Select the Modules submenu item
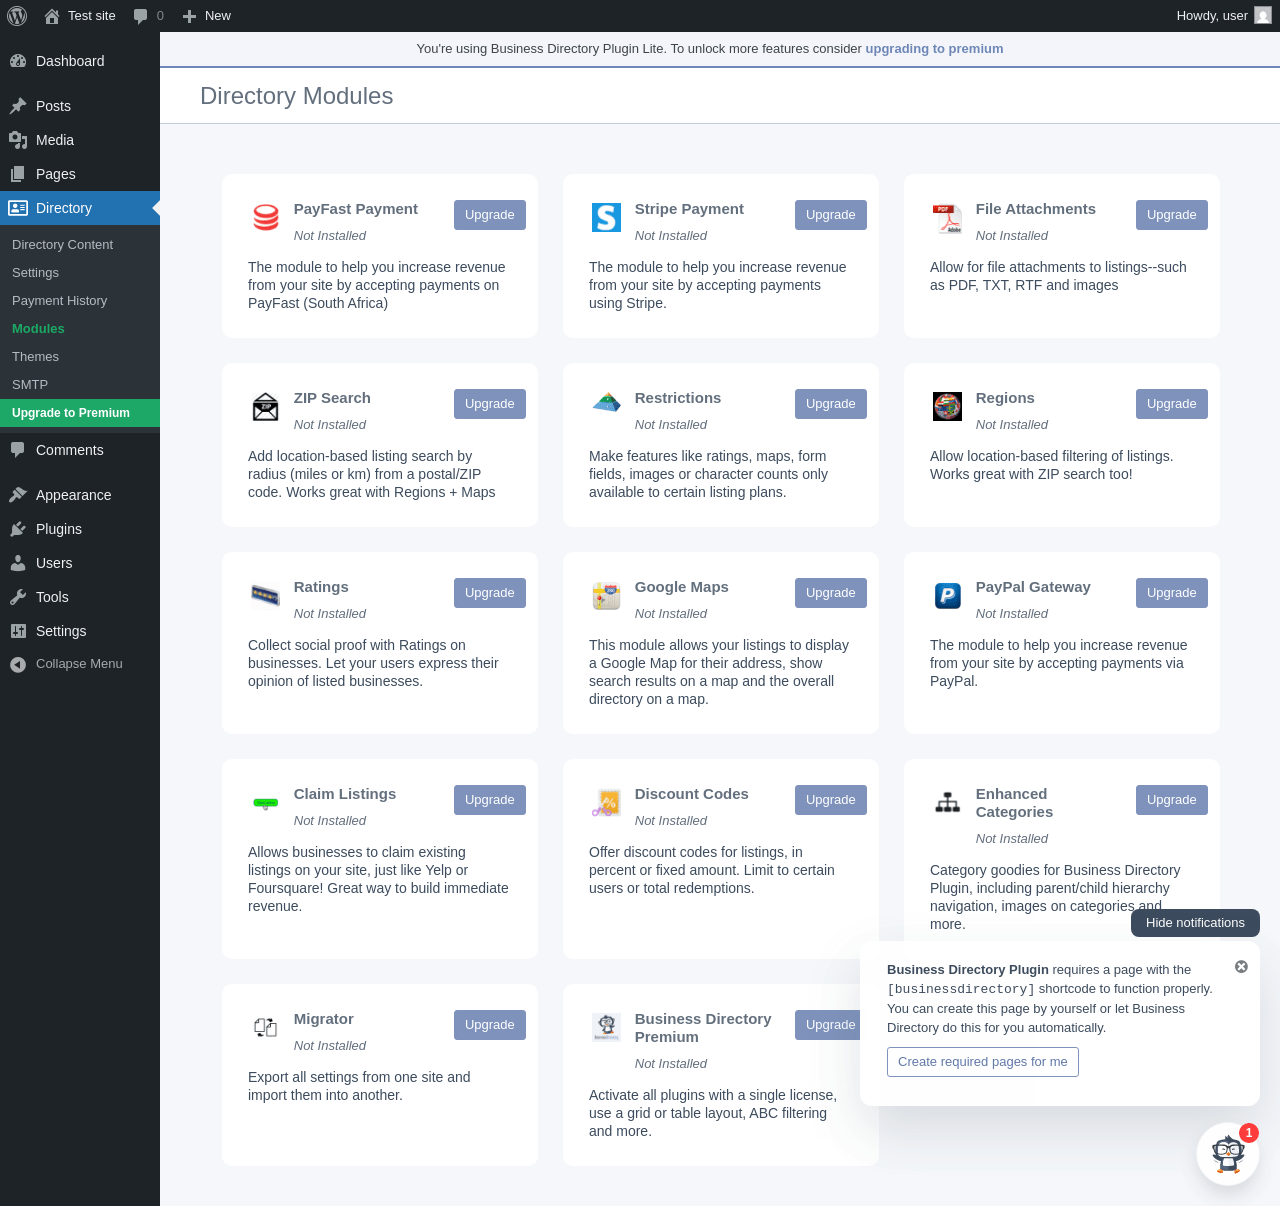This screenshot has width=1280, height=1206. pos(80,329)
